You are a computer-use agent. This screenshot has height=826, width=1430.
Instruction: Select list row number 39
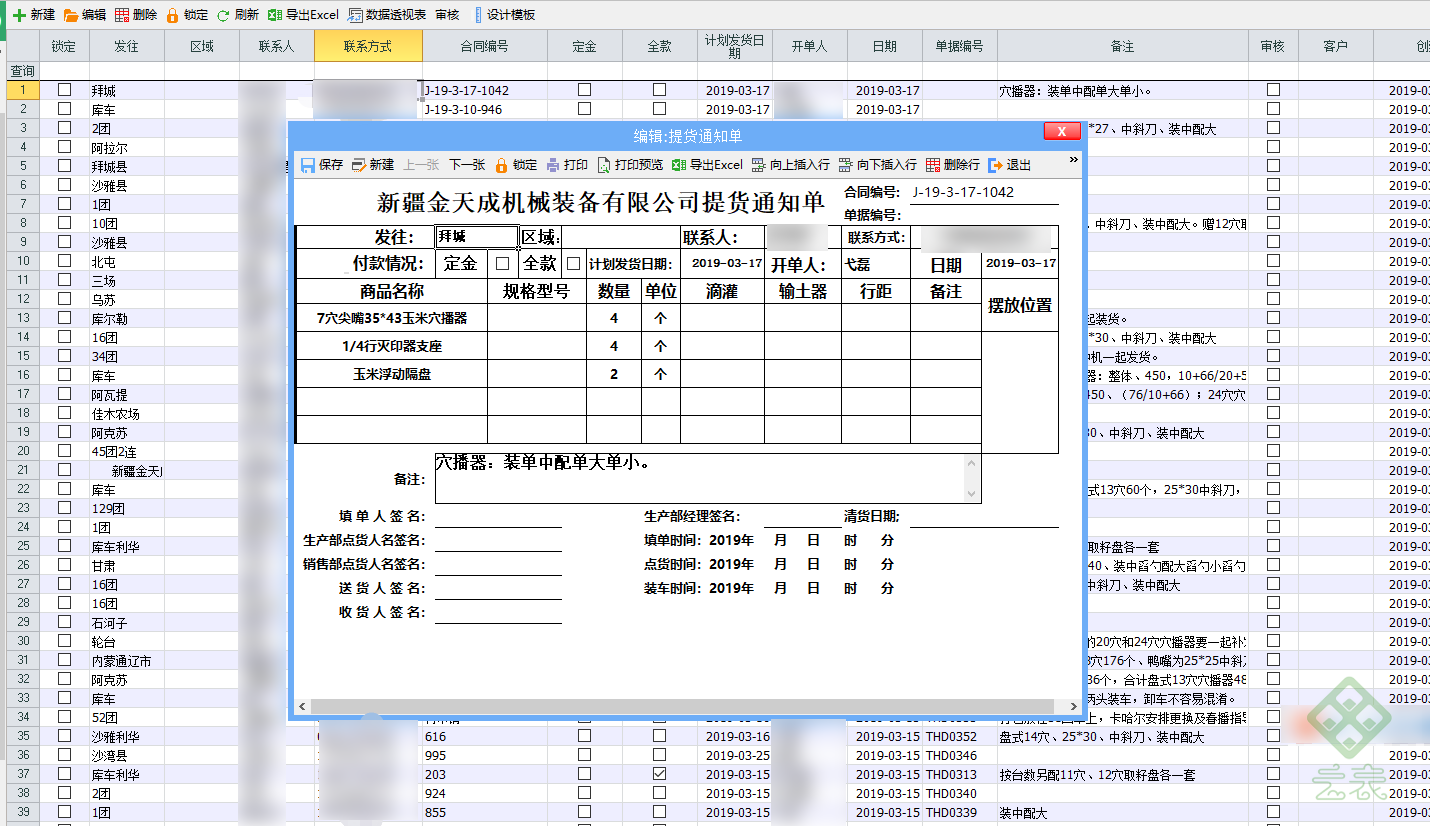tap(22, 812)
